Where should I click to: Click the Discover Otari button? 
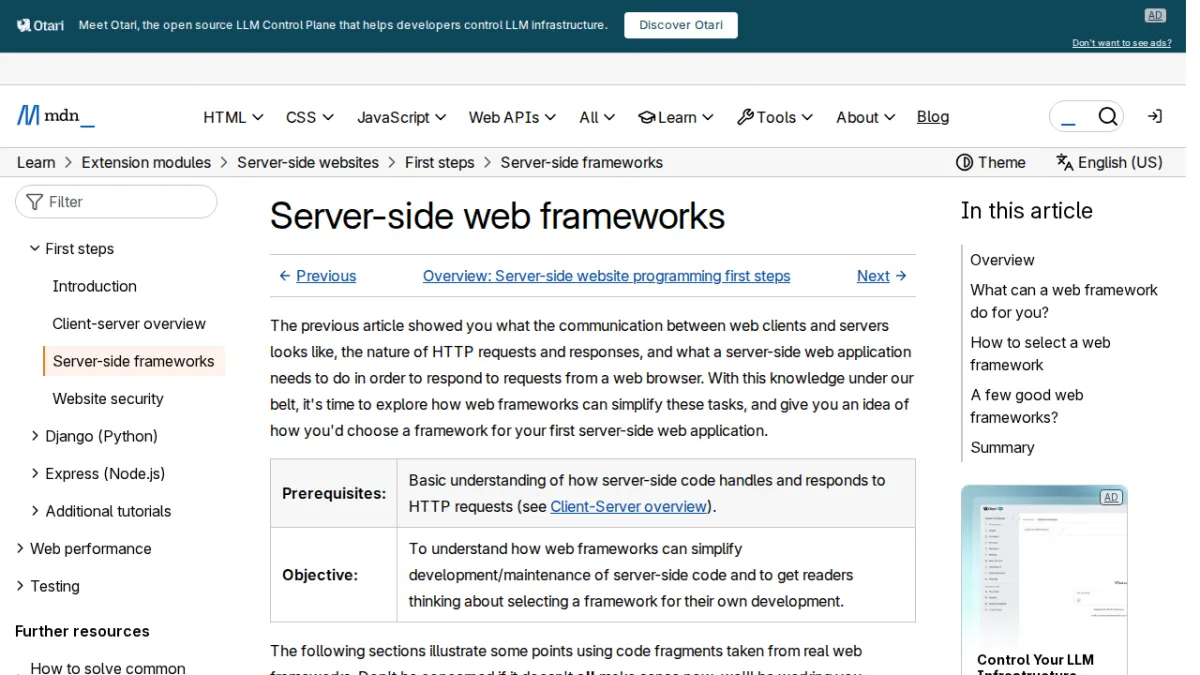click(681, 25)
